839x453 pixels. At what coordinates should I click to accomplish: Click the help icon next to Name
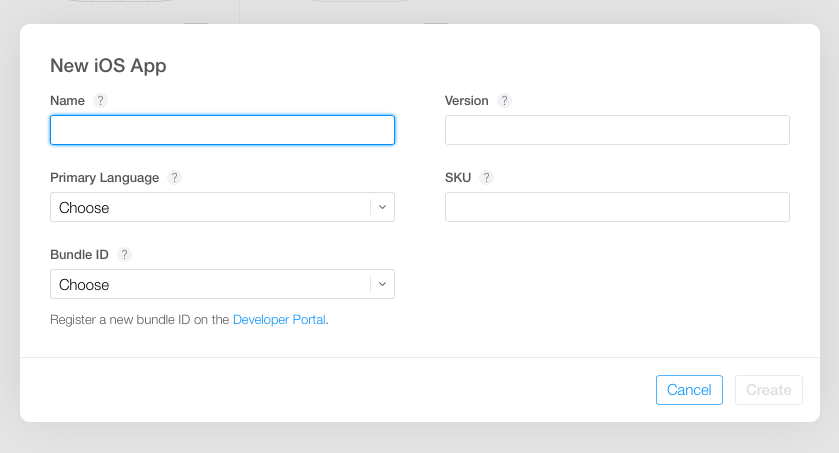point(100,101)
